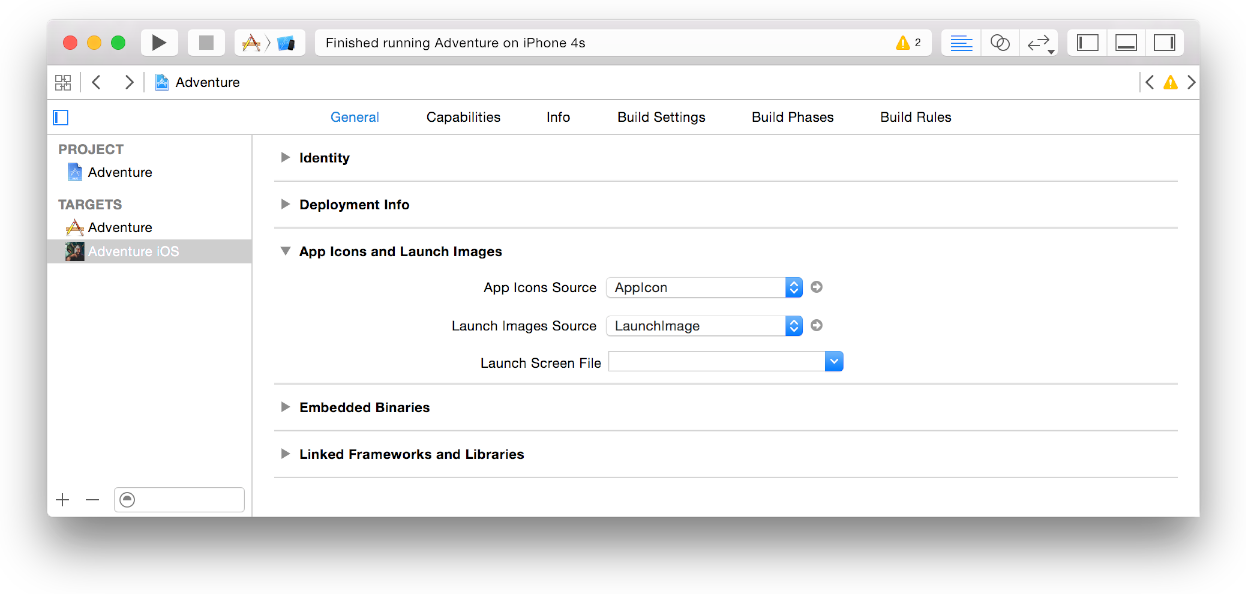The width and height of the screenshot is (1246, 594).
Task: Toggle the Debug area panel
Action: 1126,43
